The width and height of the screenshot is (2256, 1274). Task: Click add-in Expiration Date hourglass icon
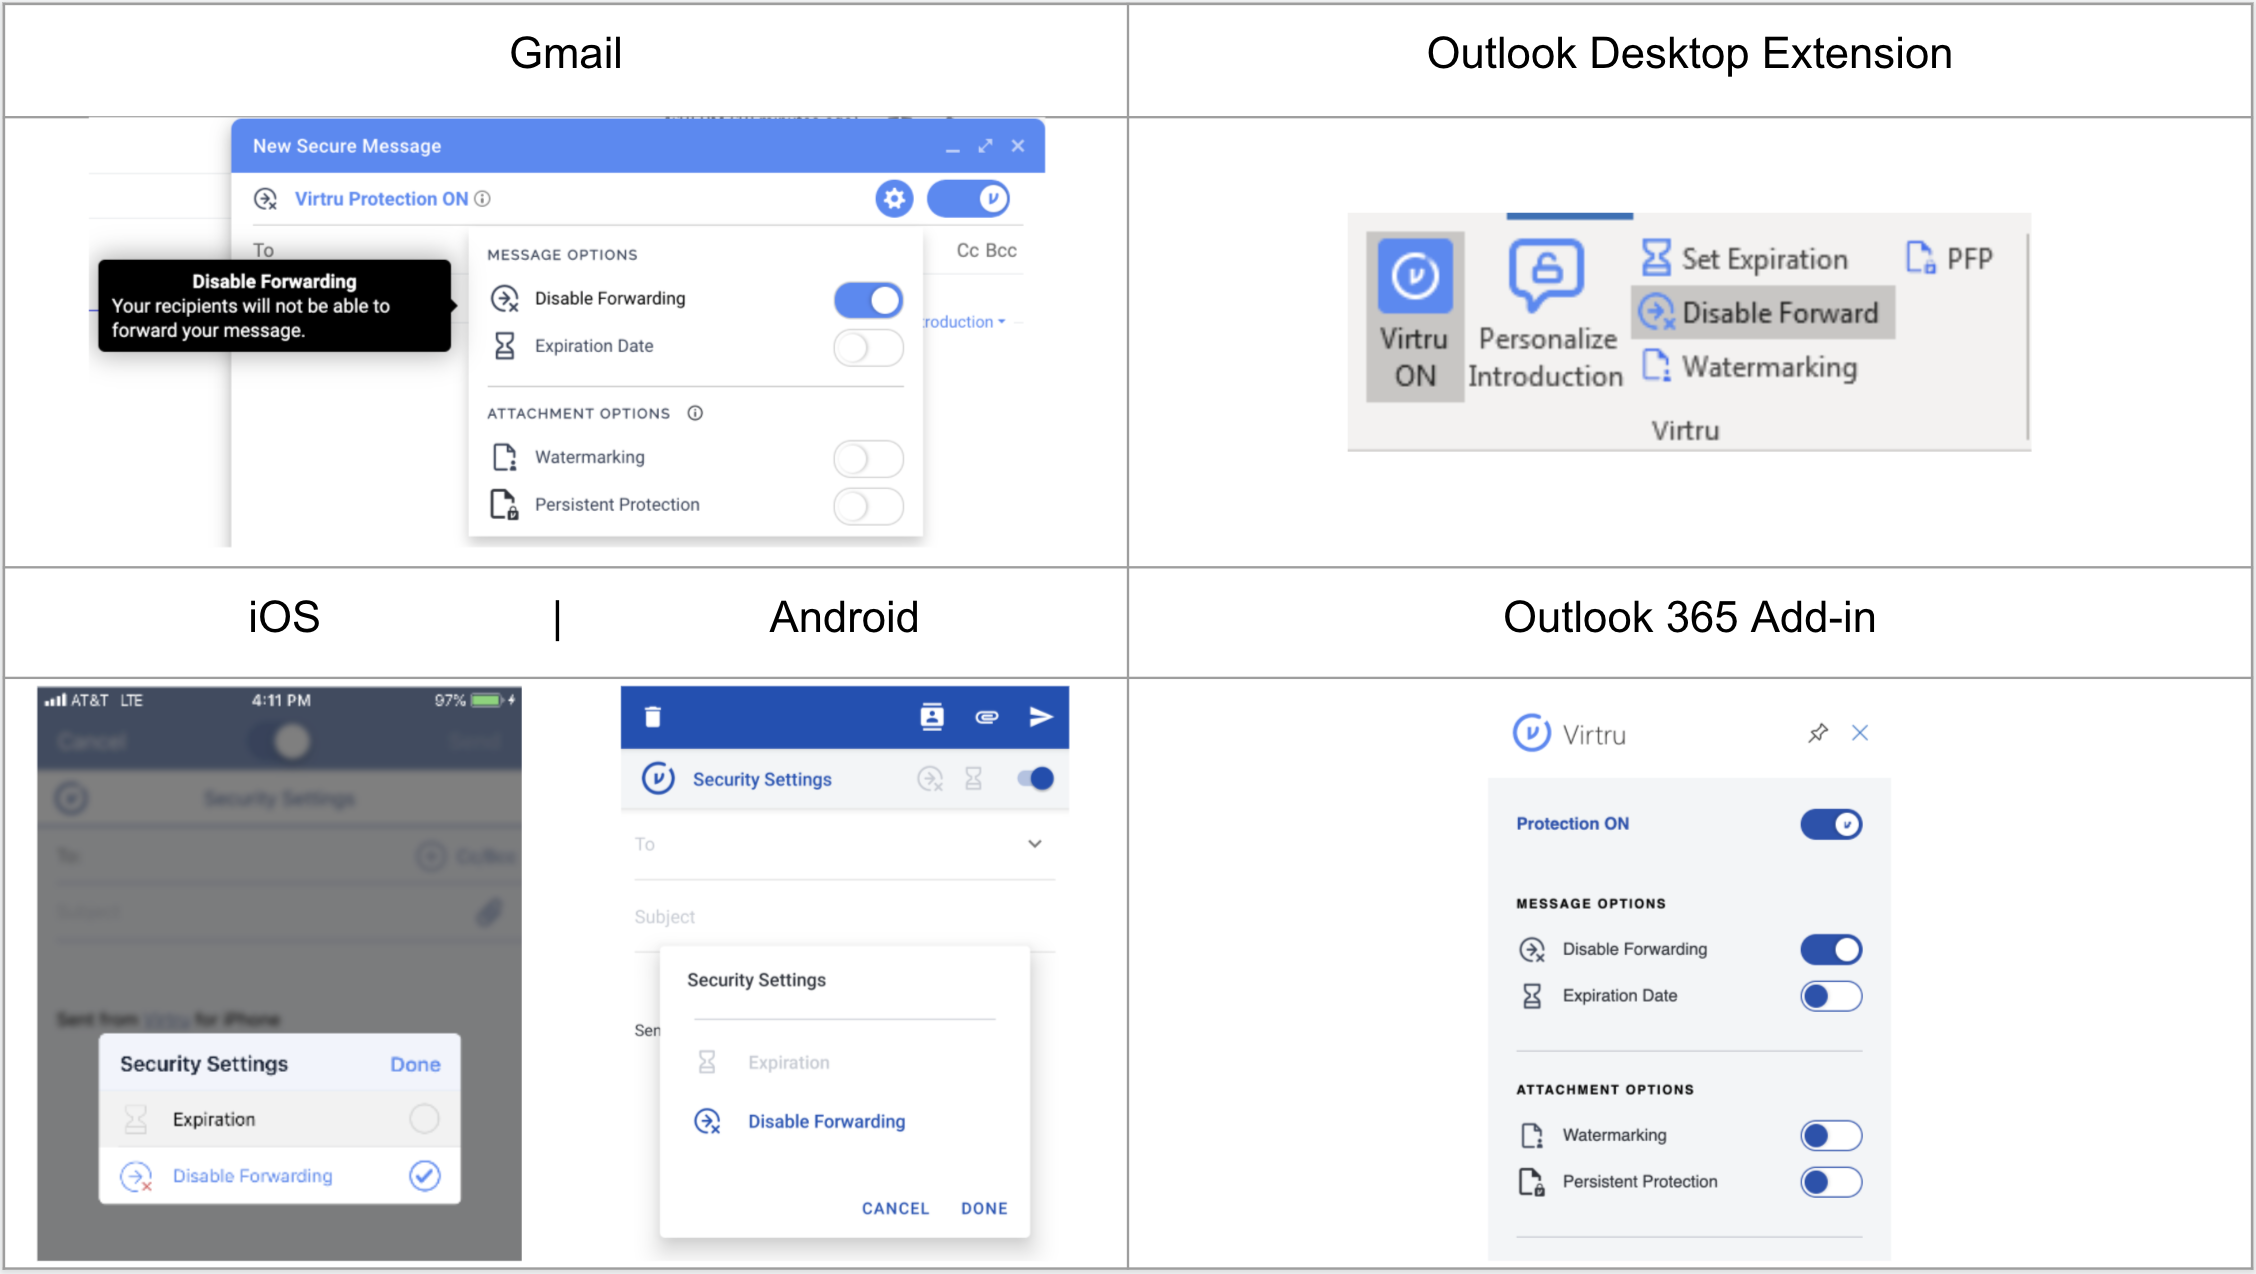[1532, 996]
